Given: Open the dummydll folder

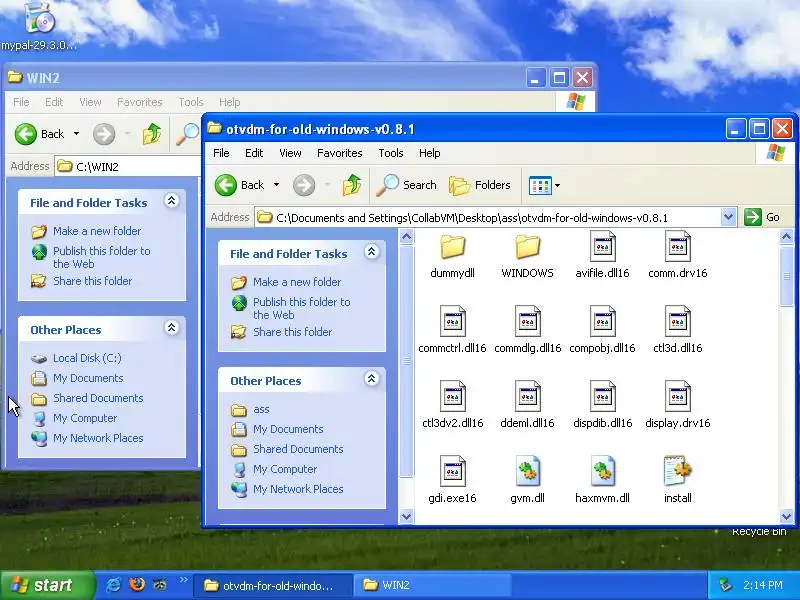Looking at the screenshot, I should tap(452, 256).
